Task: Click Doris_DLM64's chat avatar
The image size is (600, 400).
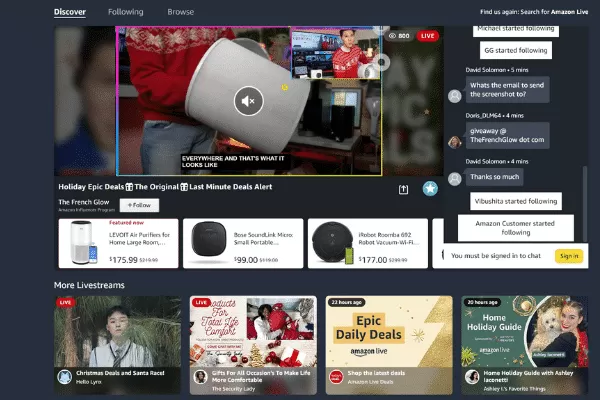Action: (455, 142)
